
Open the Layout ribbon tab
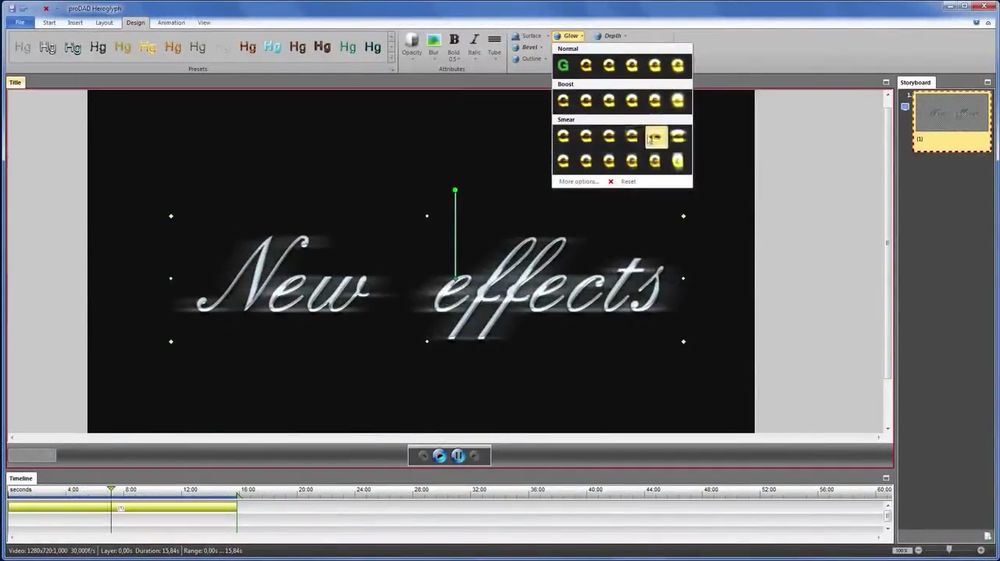click(x=104, y=22)
